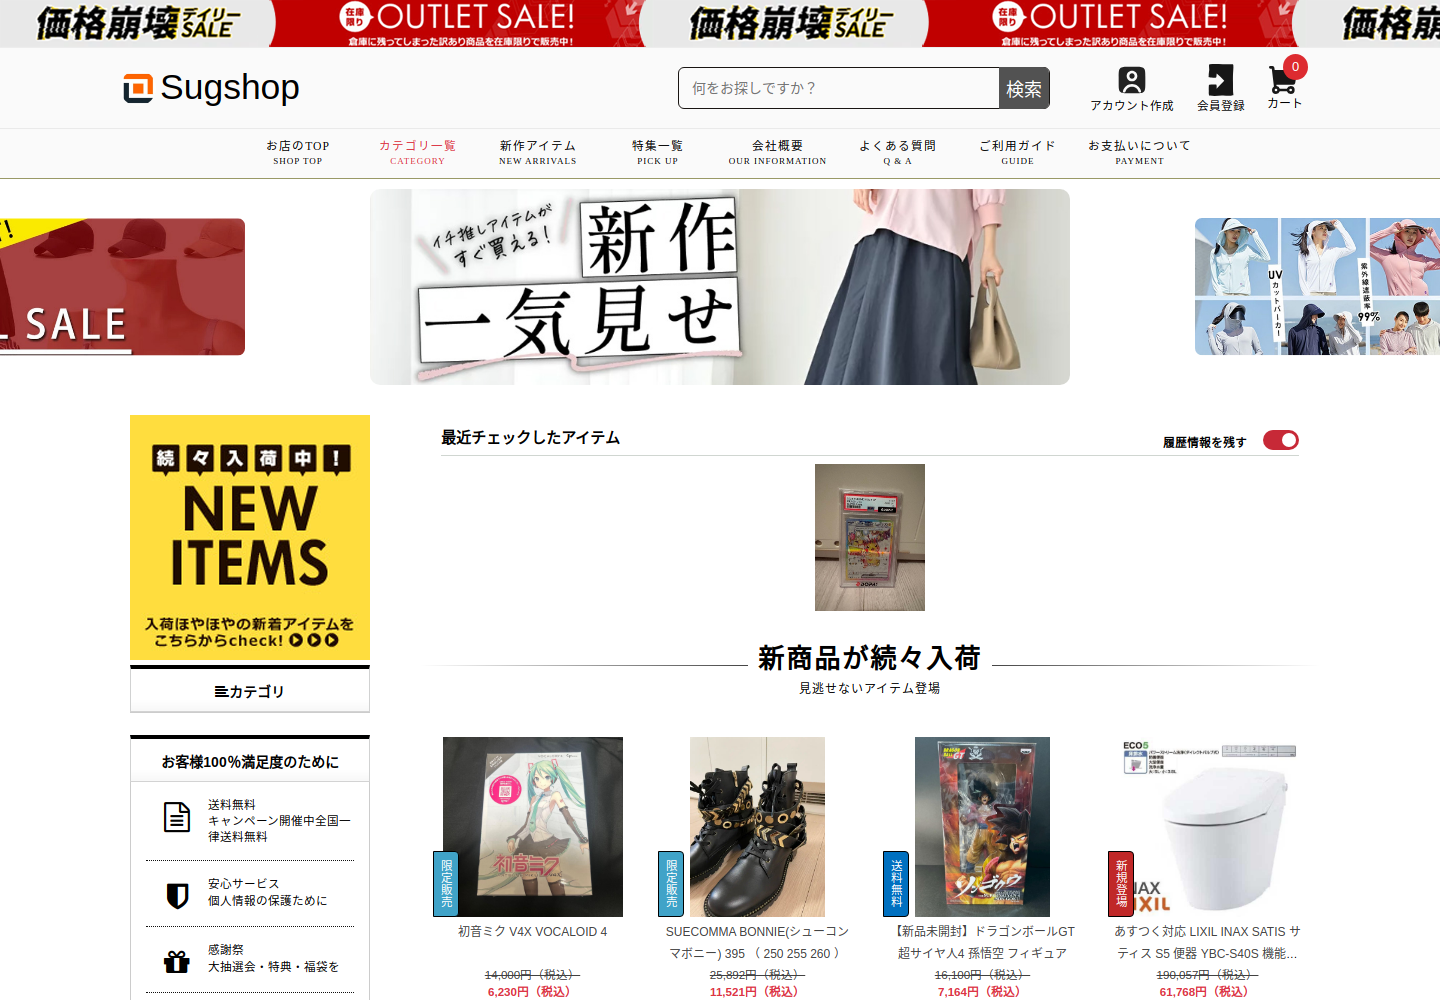Click the SUECOMMA BONNIE product title link

point(757,942)
